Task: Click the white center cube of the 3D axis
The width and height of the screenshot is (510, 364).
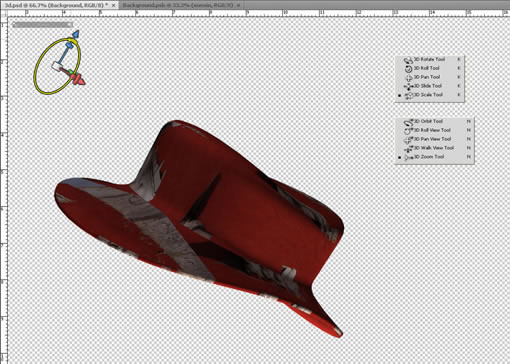Action: click(55, 66)
